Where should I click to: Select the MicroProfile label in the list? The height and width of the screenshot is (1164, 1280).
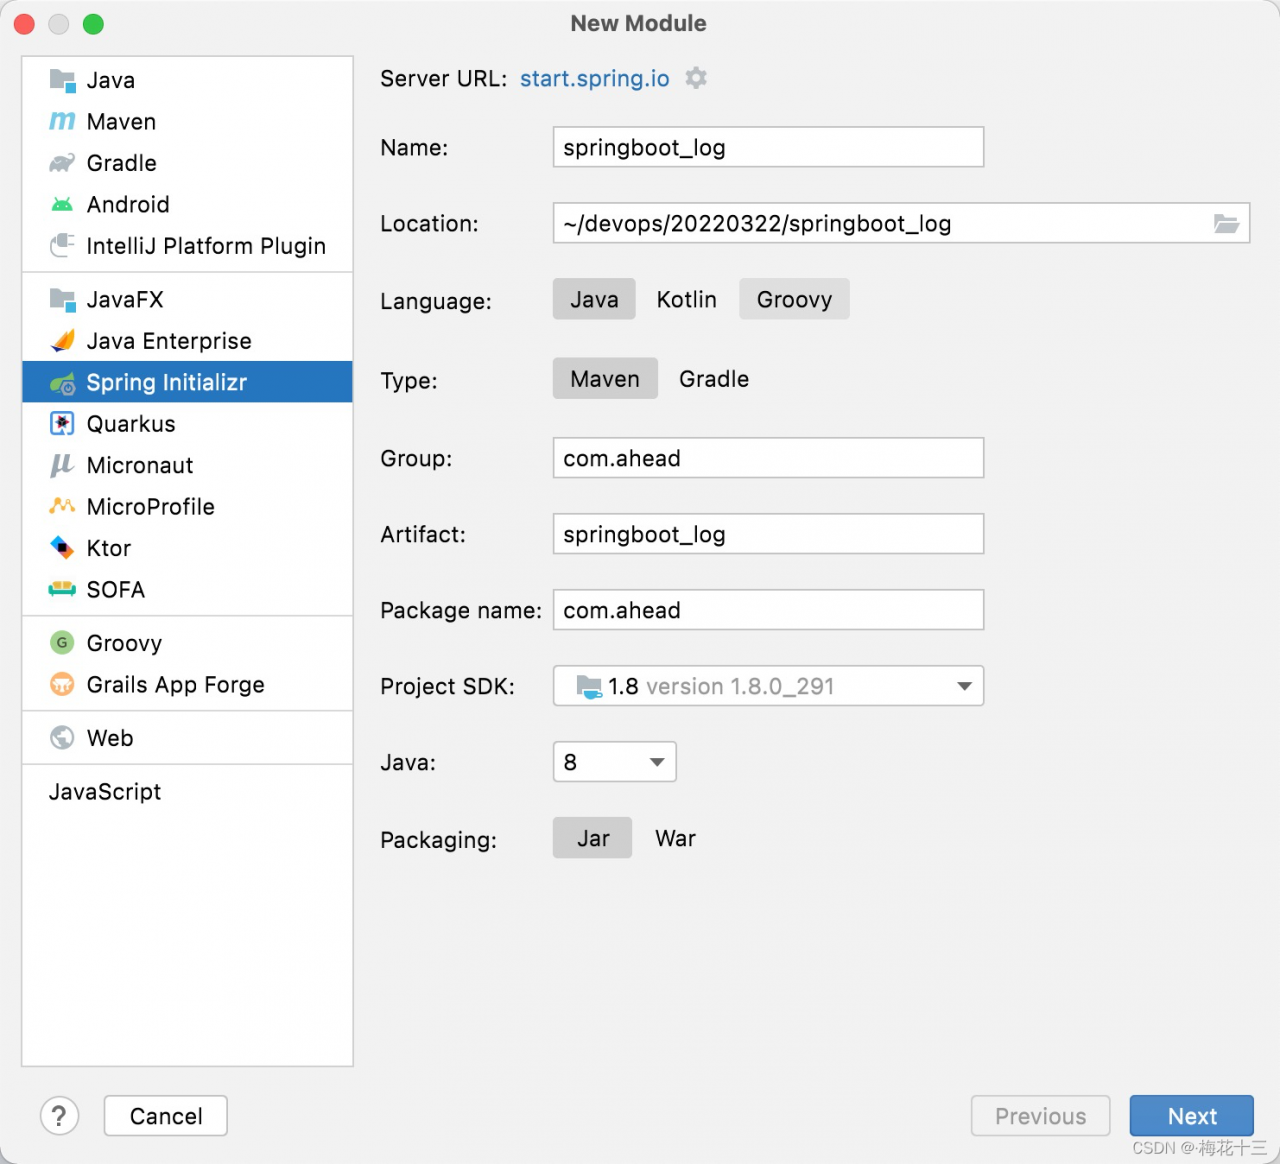click(151, 507)
